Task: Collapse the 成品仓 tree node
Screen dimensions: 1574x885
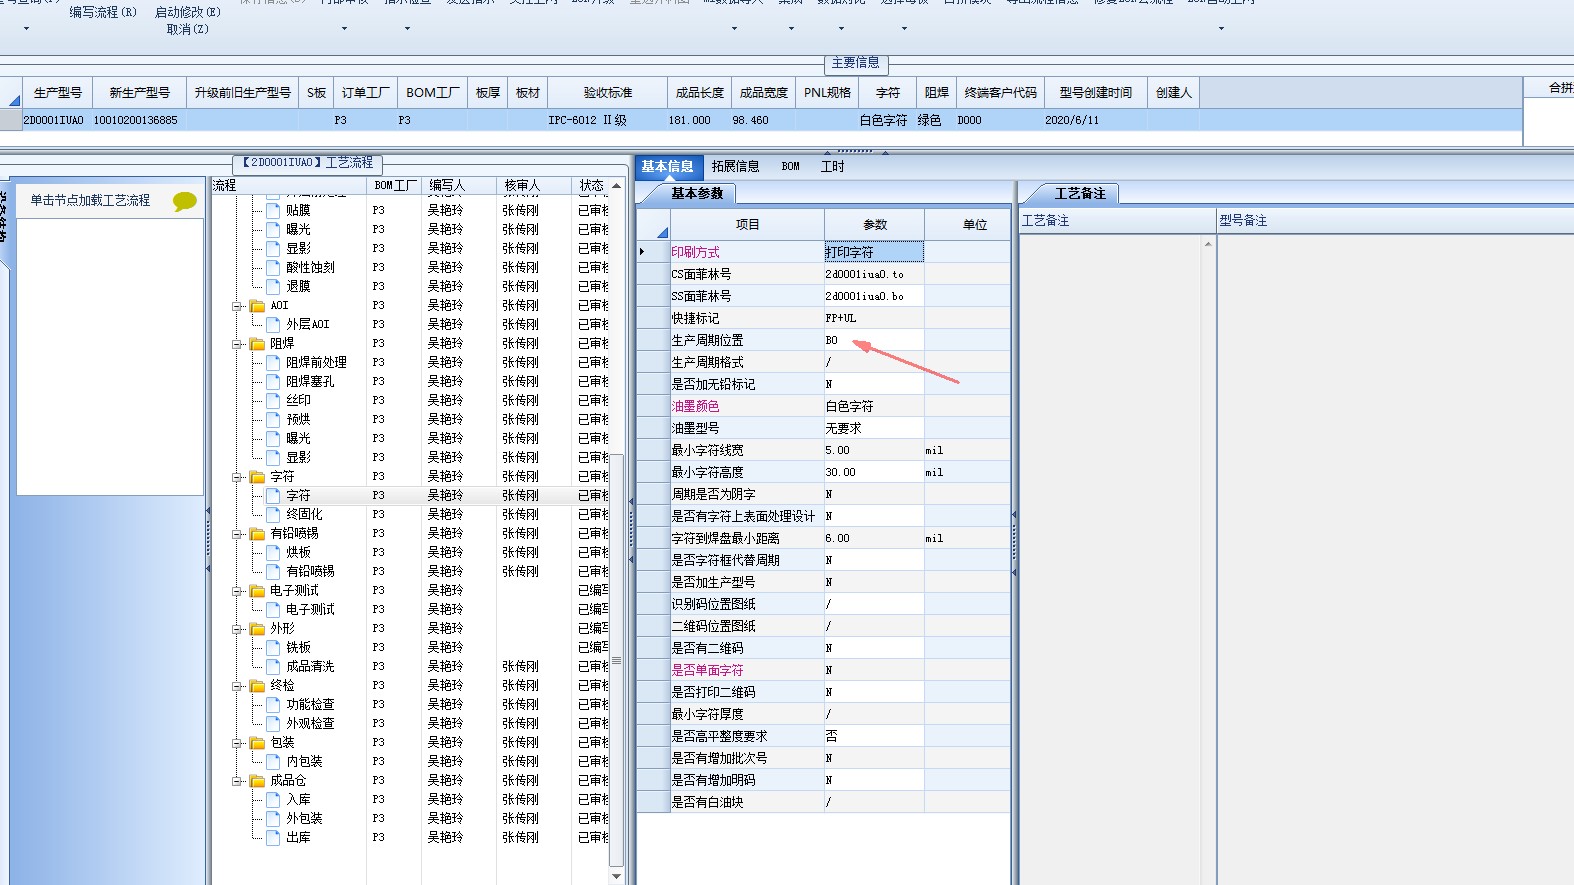Action: click(x=238, y=780)
